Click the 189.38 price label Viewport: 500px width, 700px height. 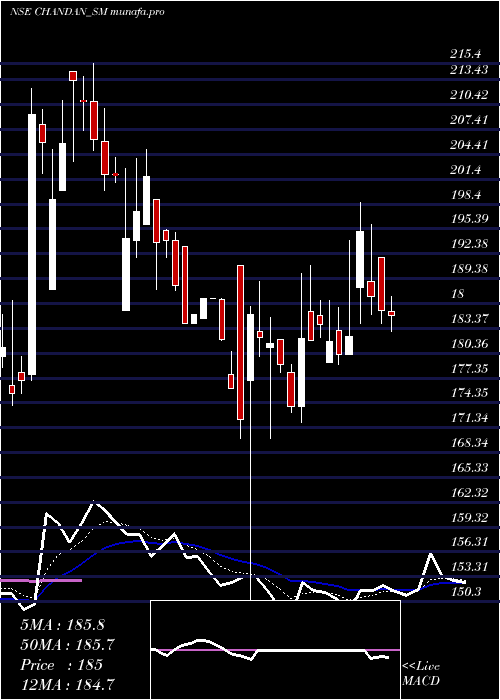point(469,269)
